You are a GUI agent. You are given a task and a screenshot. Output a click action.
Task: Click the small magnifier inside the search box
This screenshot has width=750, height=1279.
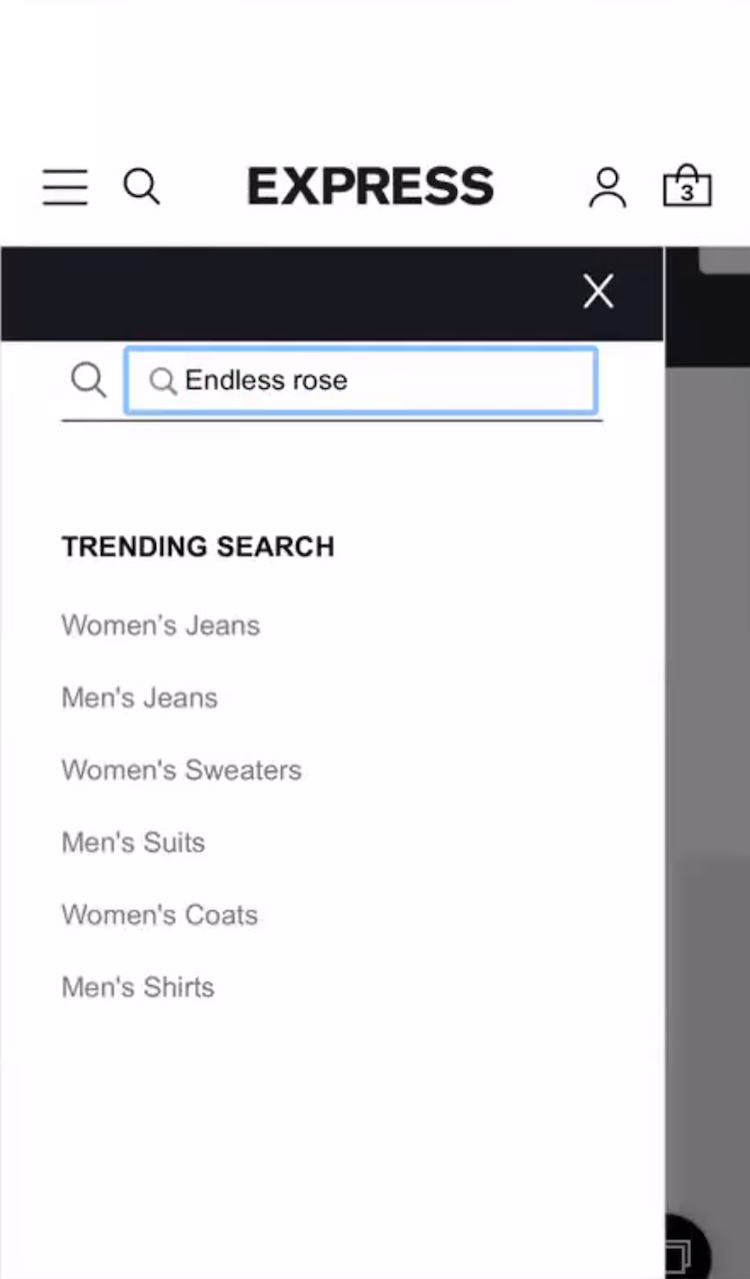(162, 381)
